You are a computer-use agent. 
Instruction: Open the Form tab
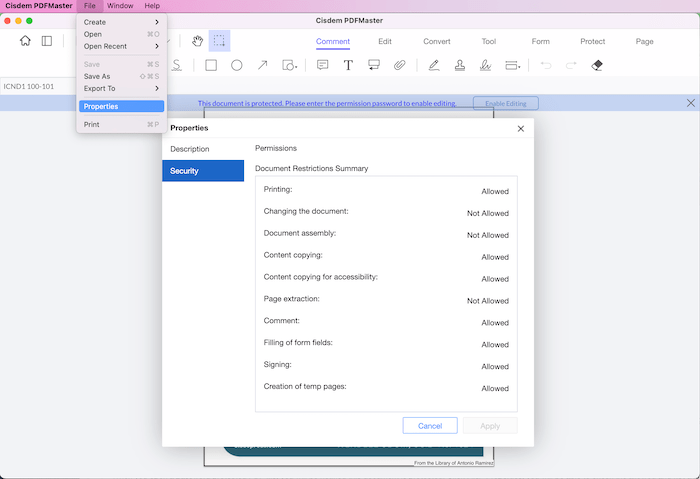pyautogui.click(x=541, y=42)
